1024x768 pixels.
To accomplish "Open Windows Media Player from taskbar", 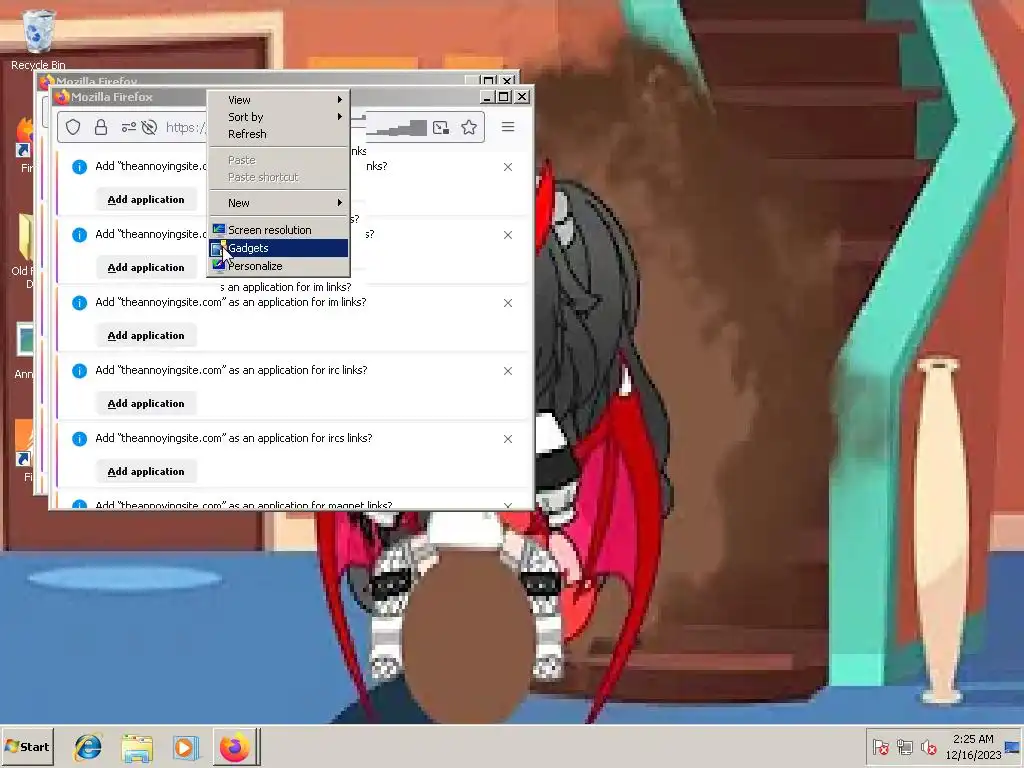I will pyautogui.click(x=185, y=747).
